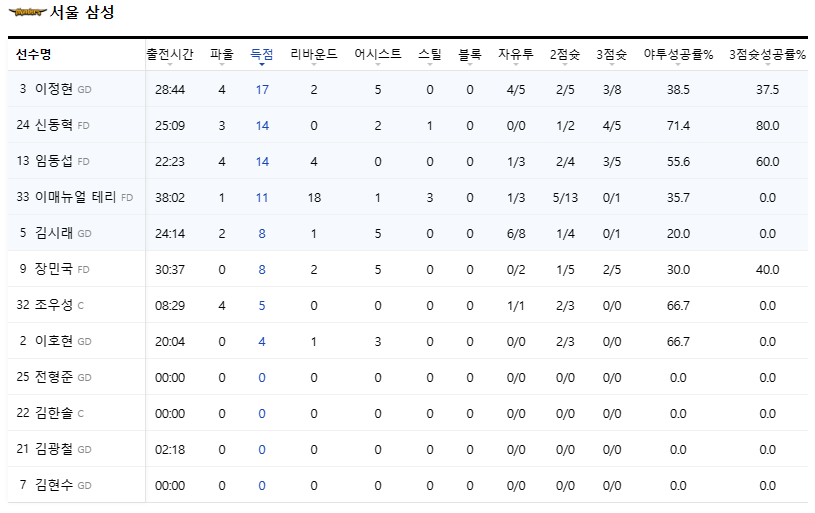Click 이매뉴얼 테리's 11 points value
The width and height of the screenshot is (815, 513).
[262, 198]
